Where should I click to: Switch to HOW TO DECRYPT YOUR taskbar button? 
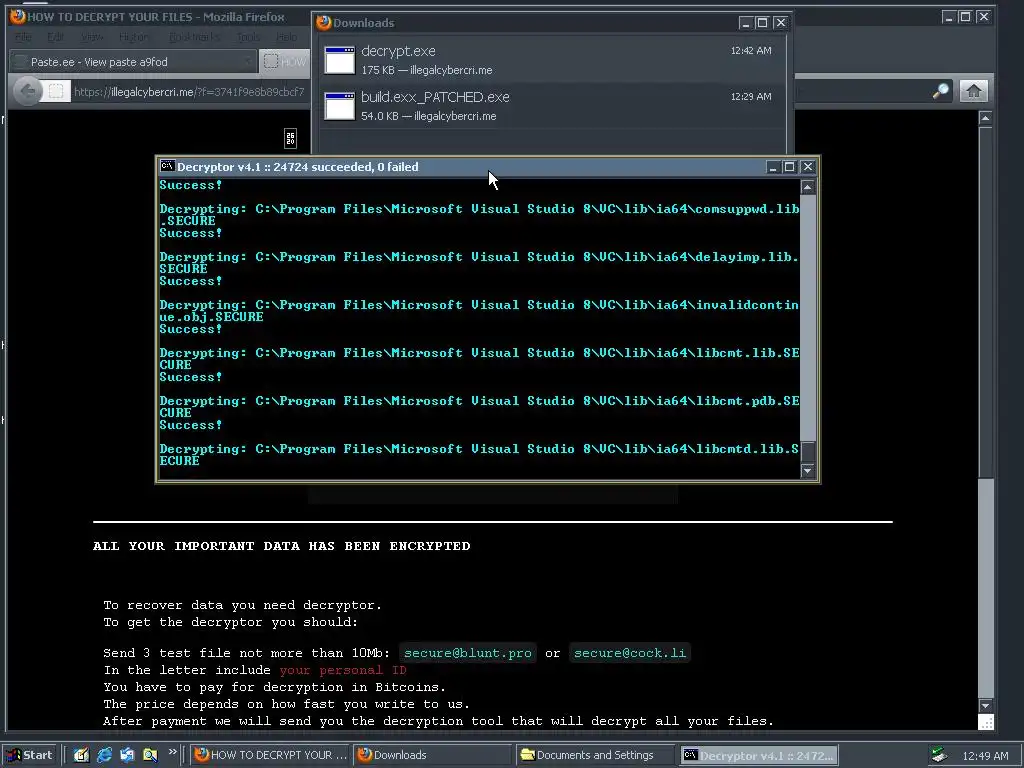pos(271,755)
